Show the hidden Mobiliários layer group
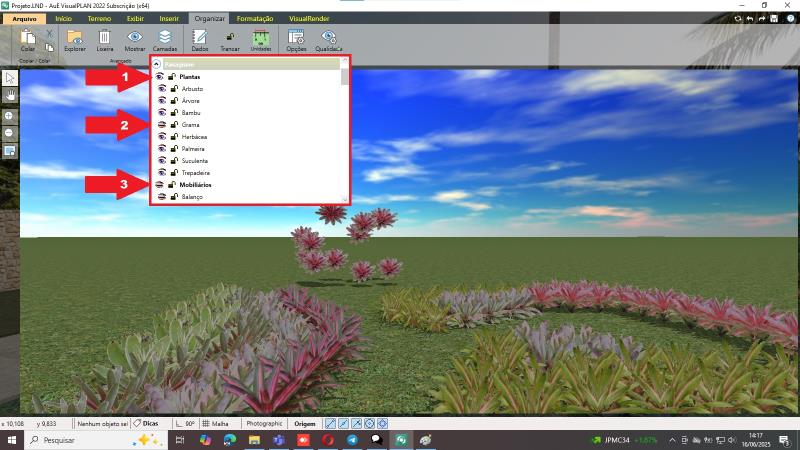 click(159, 184)
